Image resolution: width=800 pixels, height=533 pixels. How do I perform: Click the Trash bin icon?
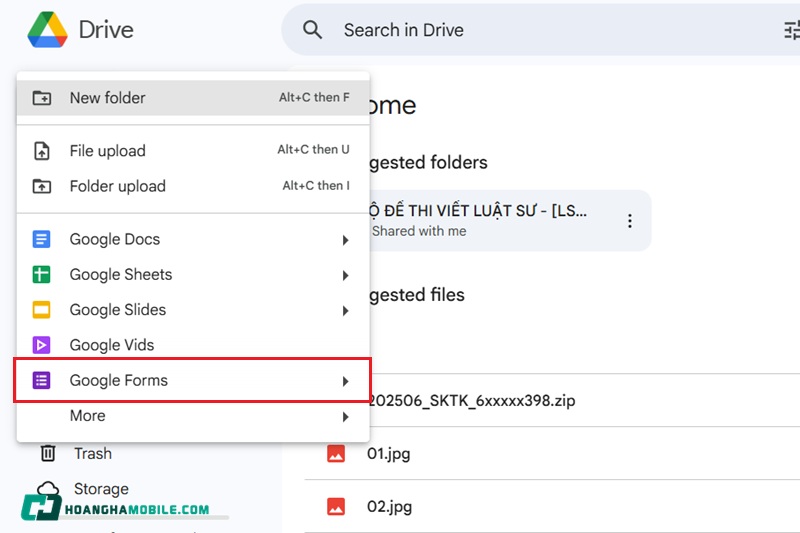click(47, 454)
